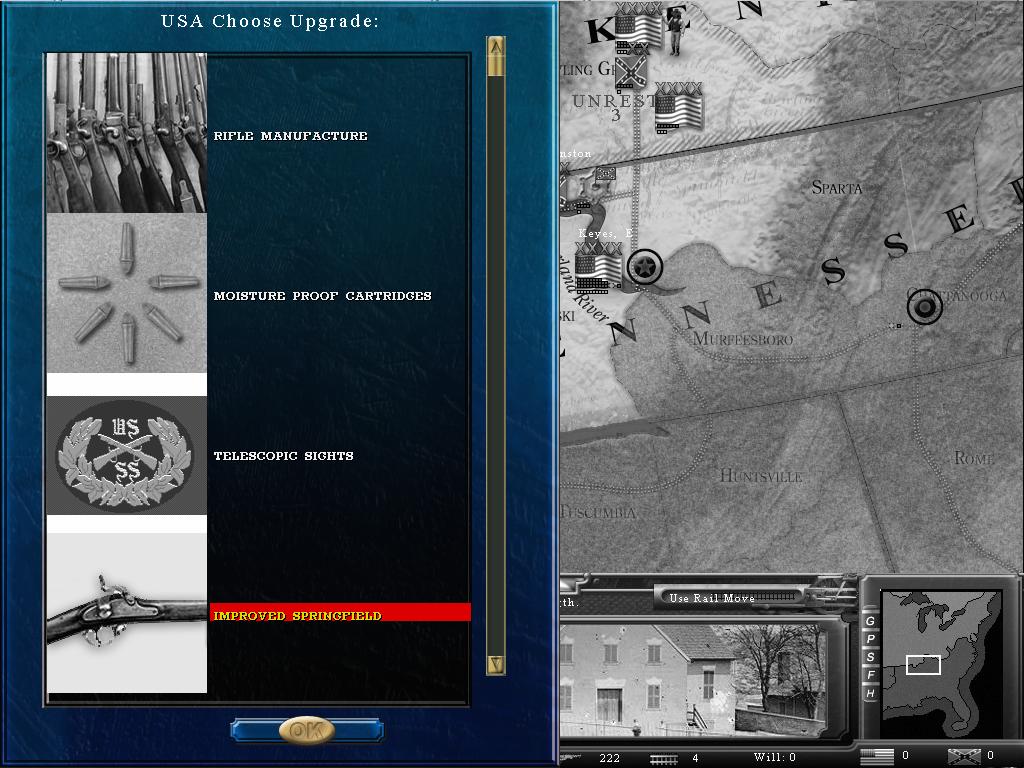The image size is (1024, 768).
Task: Select the Union army flag beside the soldier figure
Action: click(639, 29)
